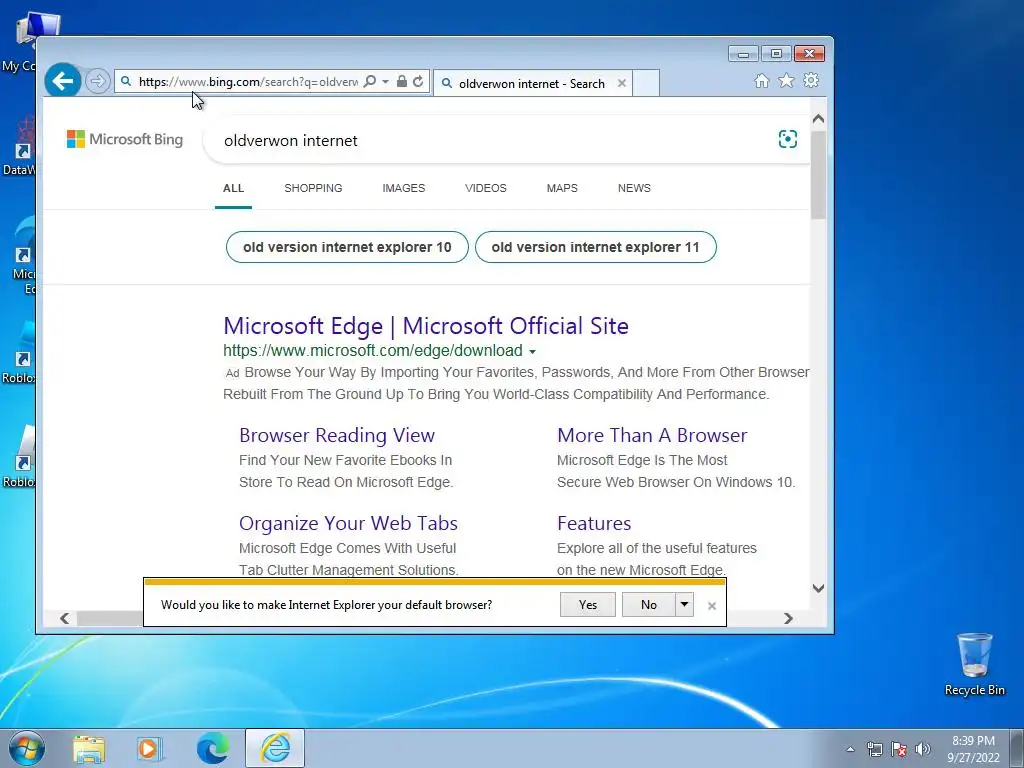Choose 'old version internet explorer 11' suggestion

tap(596, 248)
